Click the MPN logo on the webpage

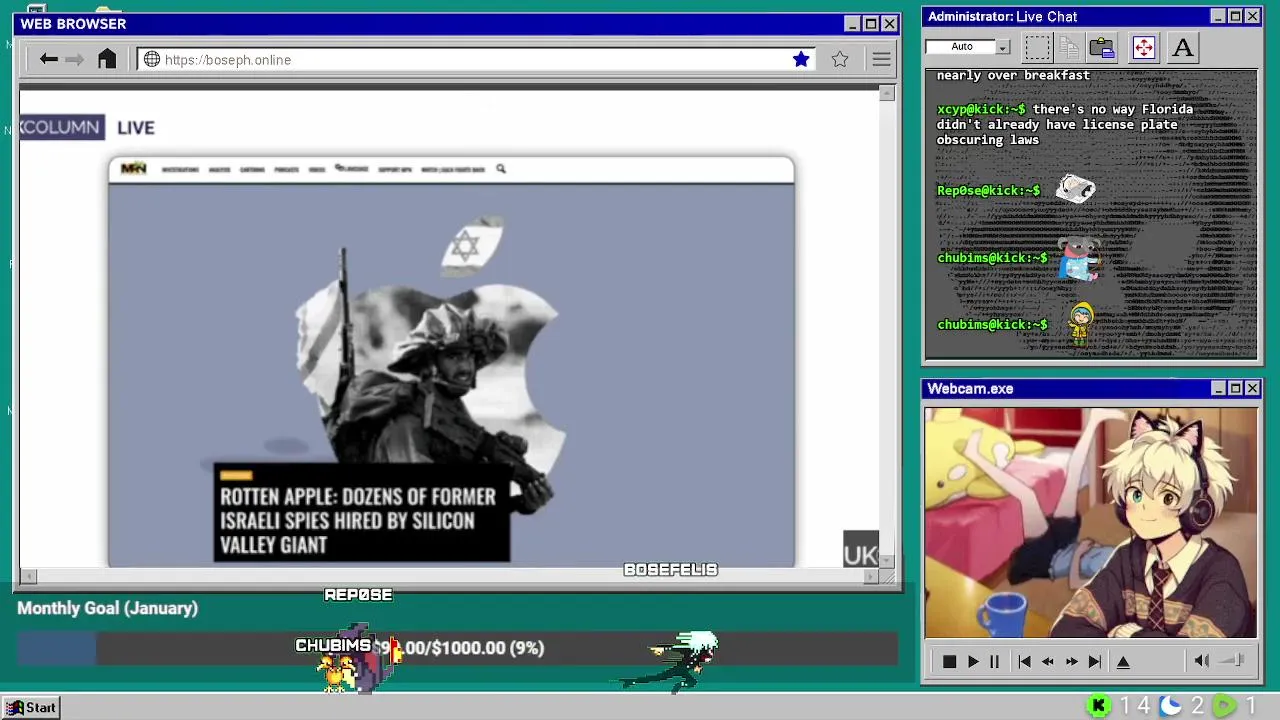(x=133, y=169)
